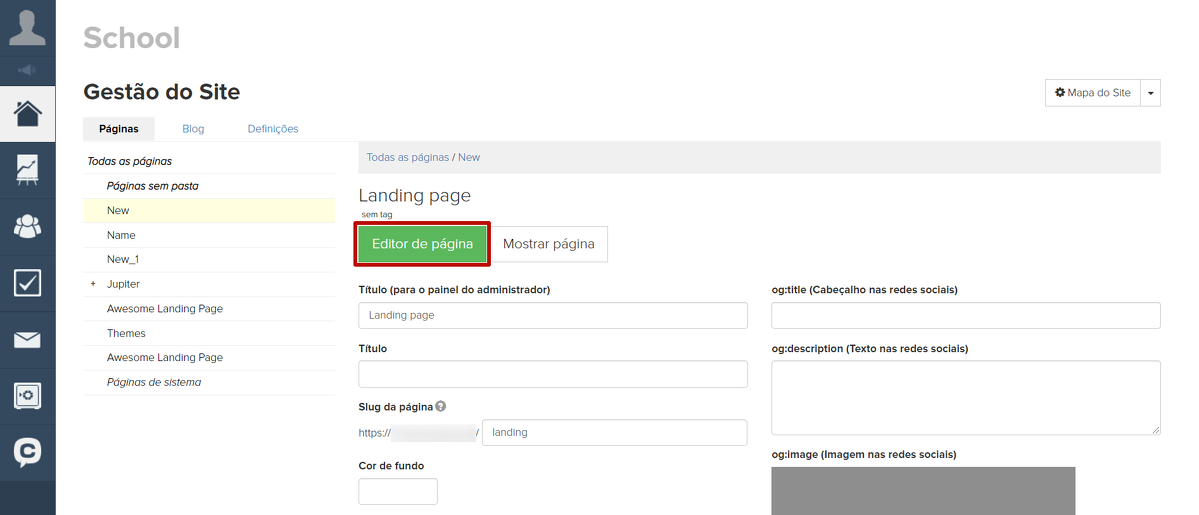1199x515 pixels.
Task: Switch to the Blog tab
Action: [x=193, y=129]
